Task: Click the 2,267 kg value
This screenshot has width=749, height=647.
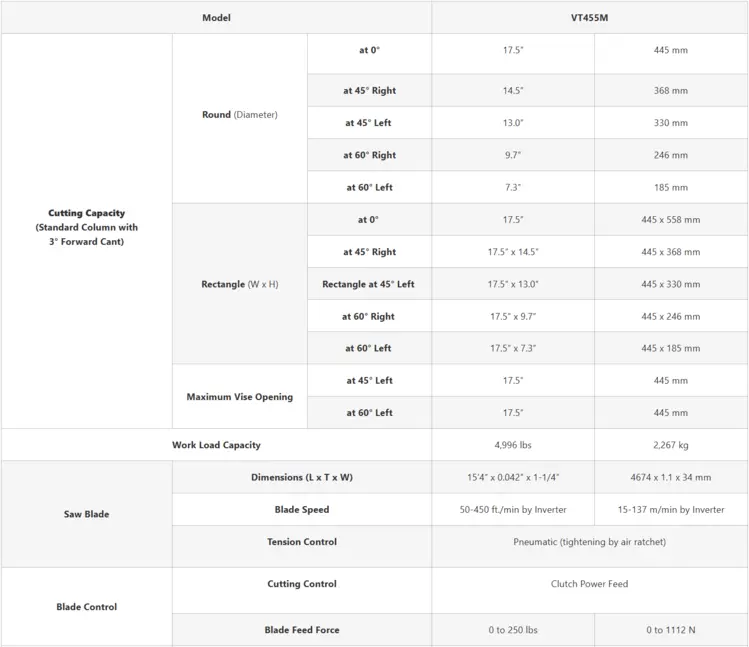Action: pyautogui.click(x=671, y=445)
